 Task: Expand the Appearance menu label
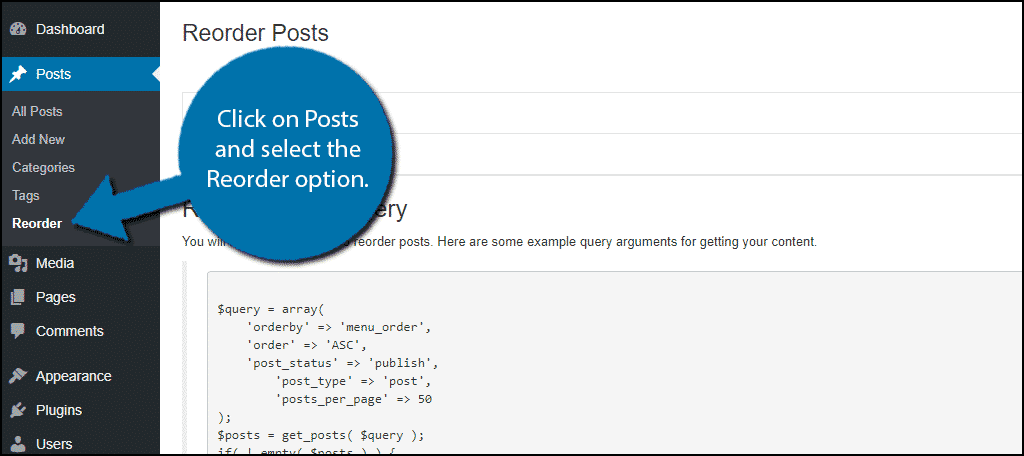(x=74, y=376)
